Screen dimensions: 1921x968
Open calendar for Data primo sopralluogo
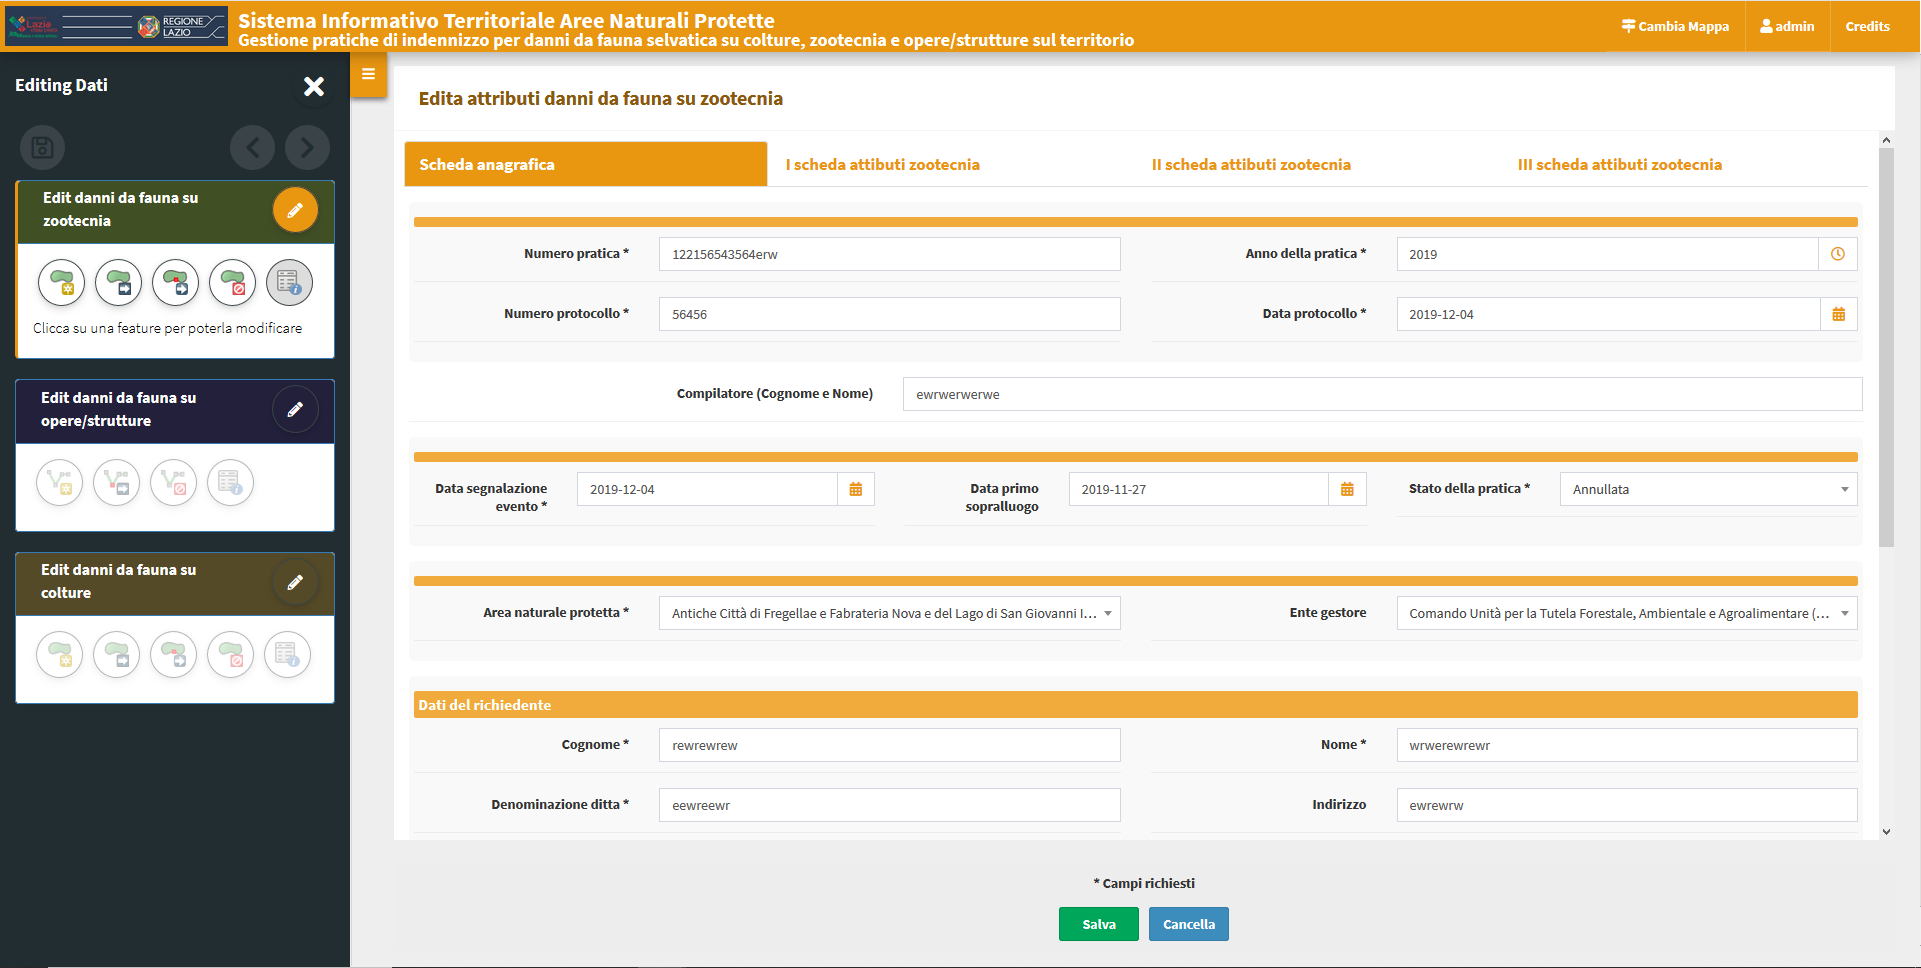(1347, 489)
